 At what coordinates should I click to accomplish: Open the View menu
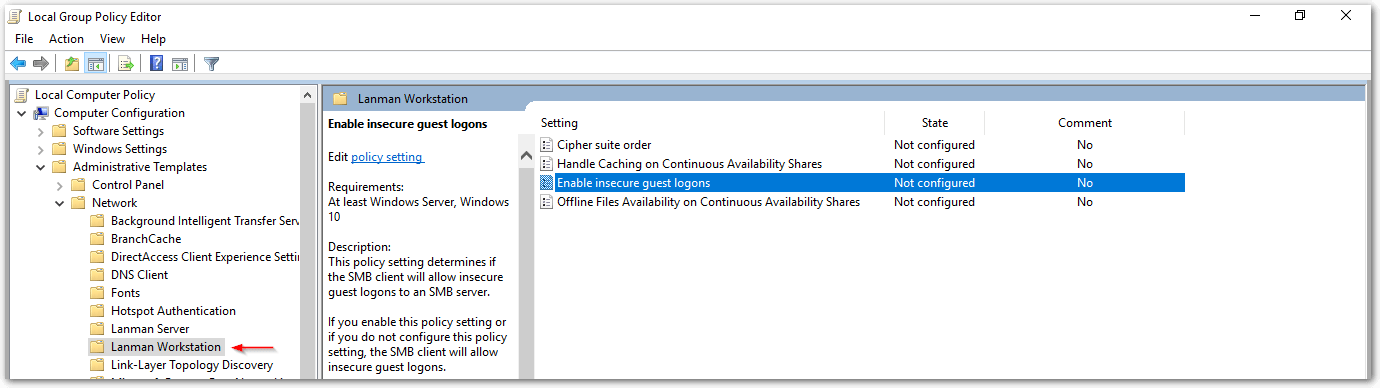pyautogui.click(x=112, y=38)
